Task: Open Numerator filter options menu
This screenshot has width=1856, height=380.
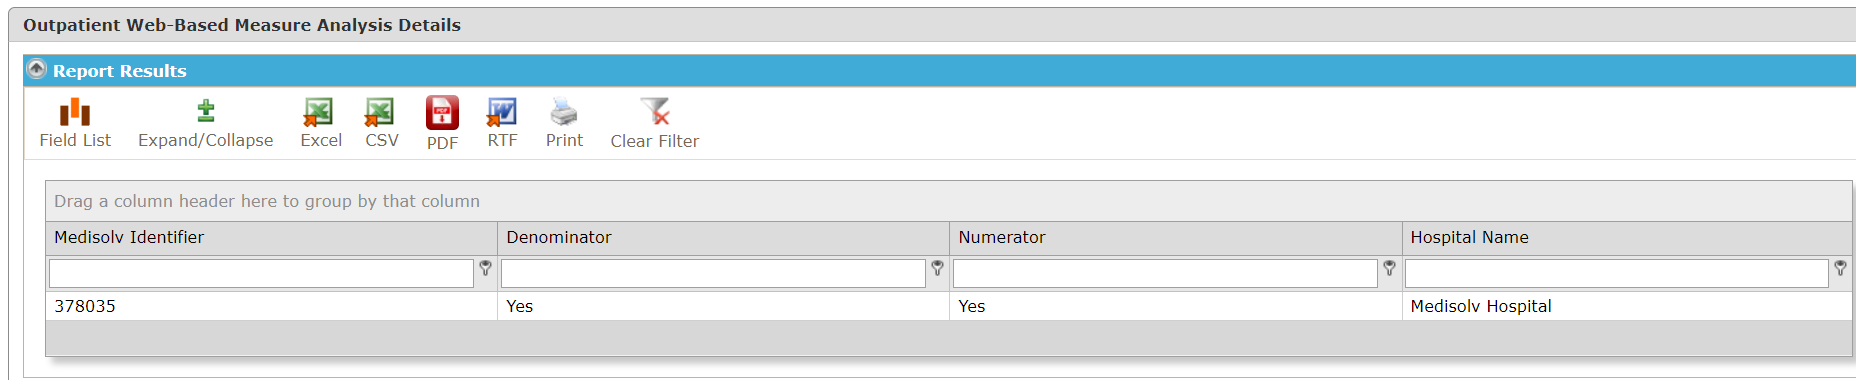Action: click(x=1389, y=268)
